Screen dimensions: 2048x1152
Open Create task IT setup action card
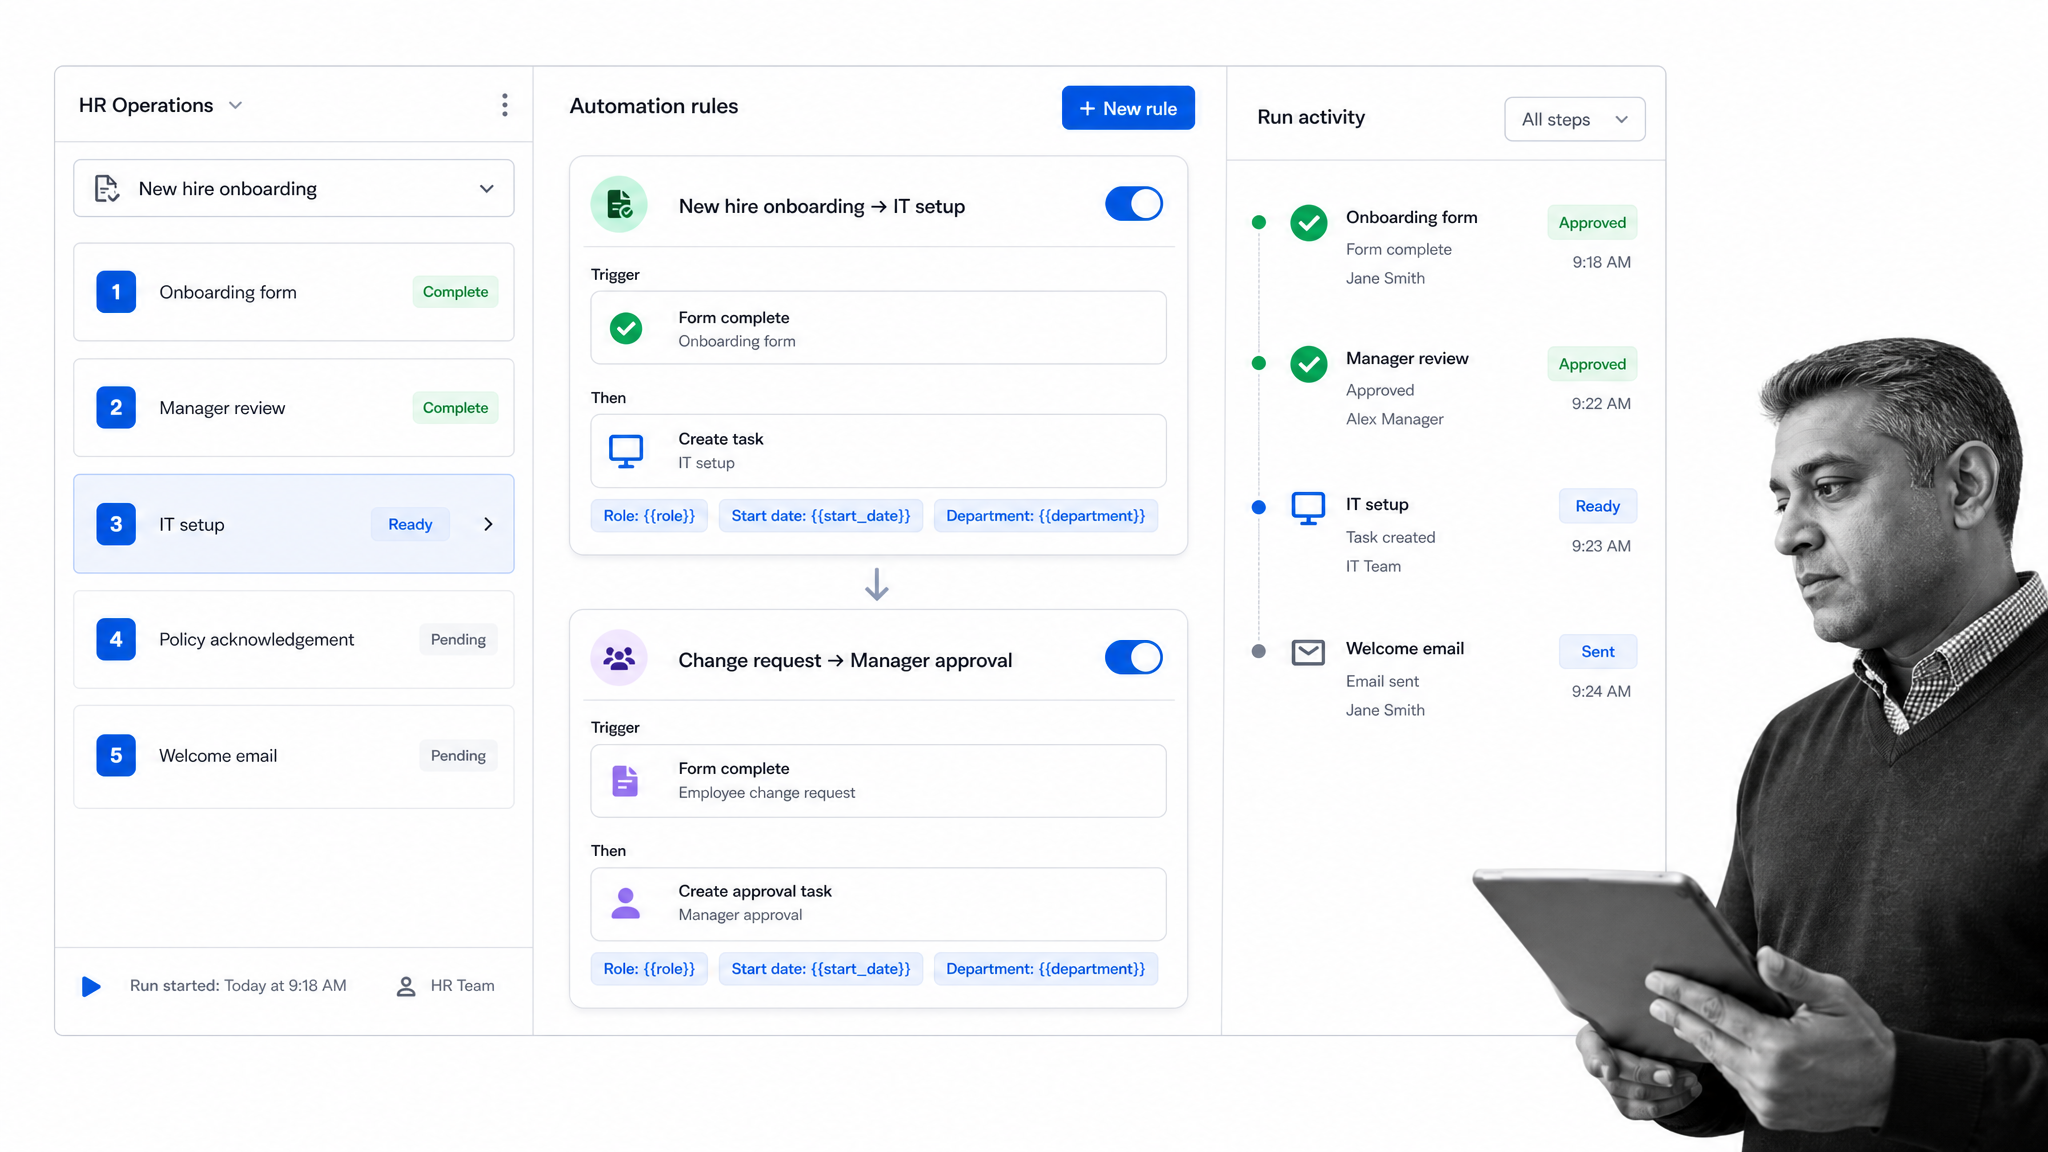878,451
